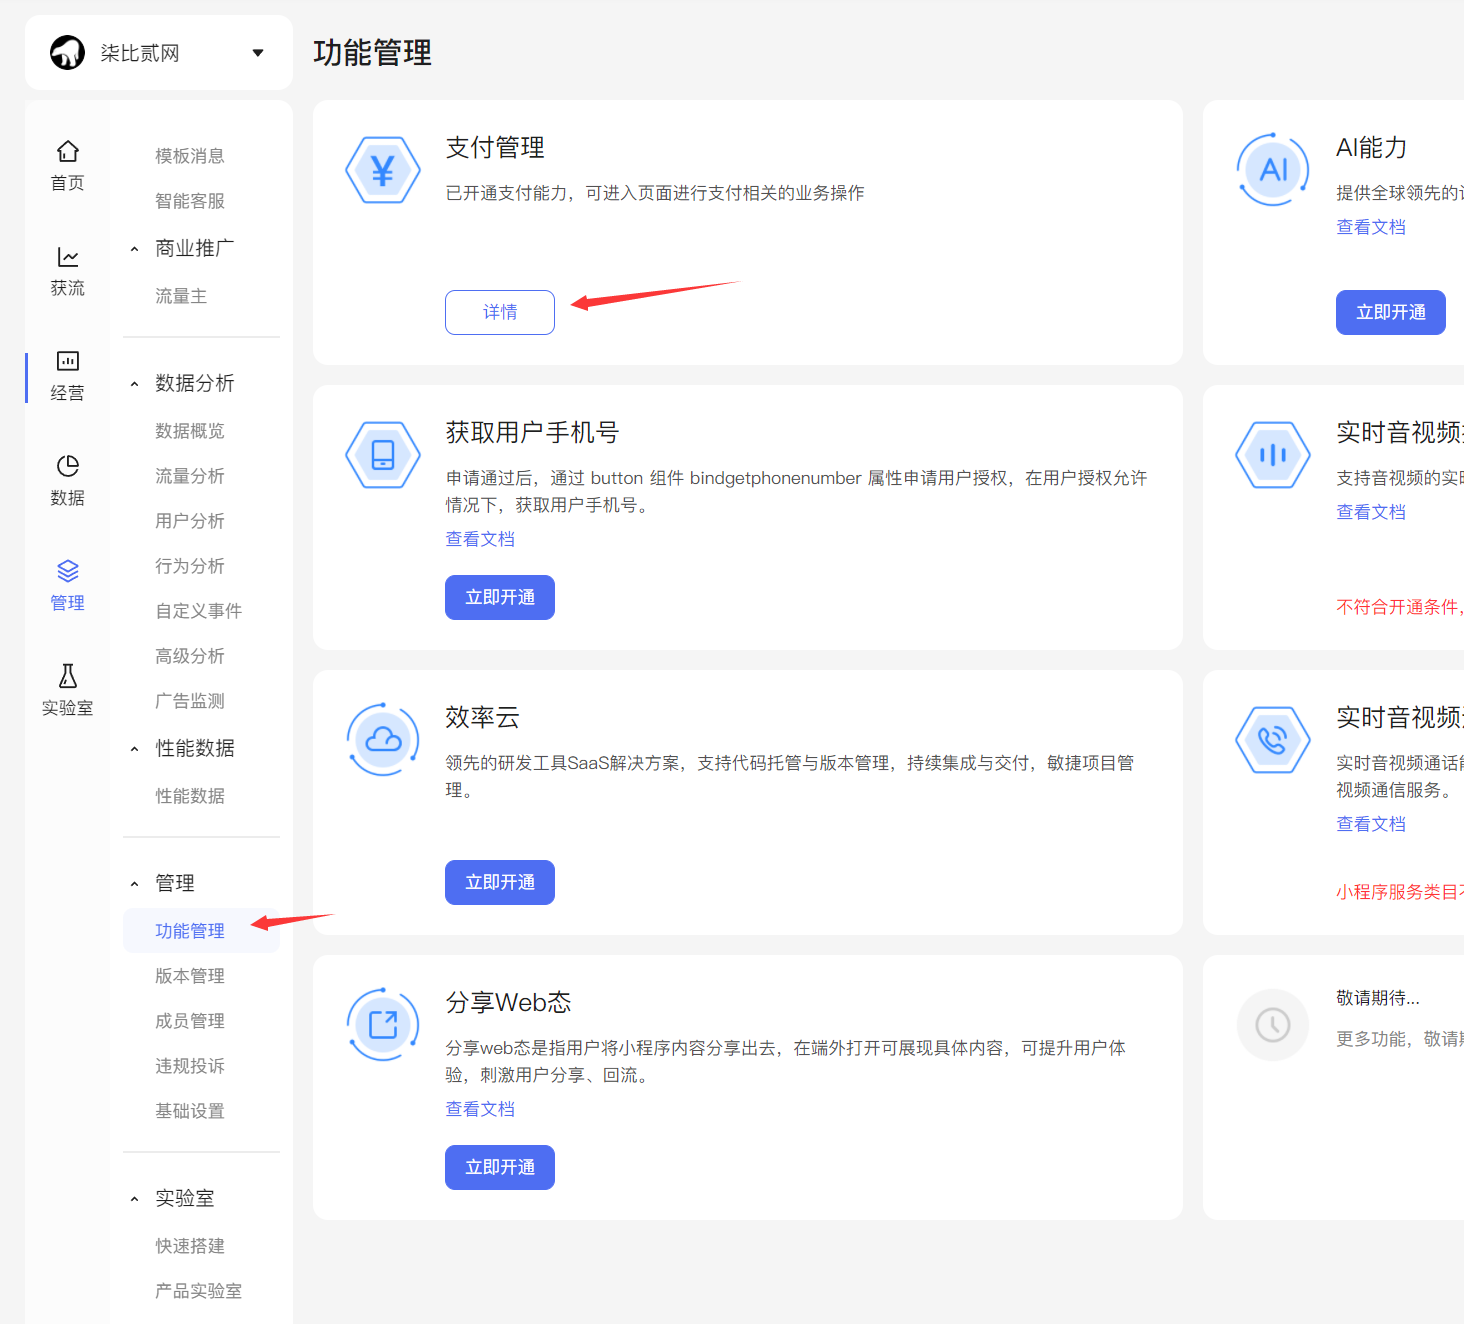
Task: Select 版本管理 in the side menu
Action: (x=189, y=975)
